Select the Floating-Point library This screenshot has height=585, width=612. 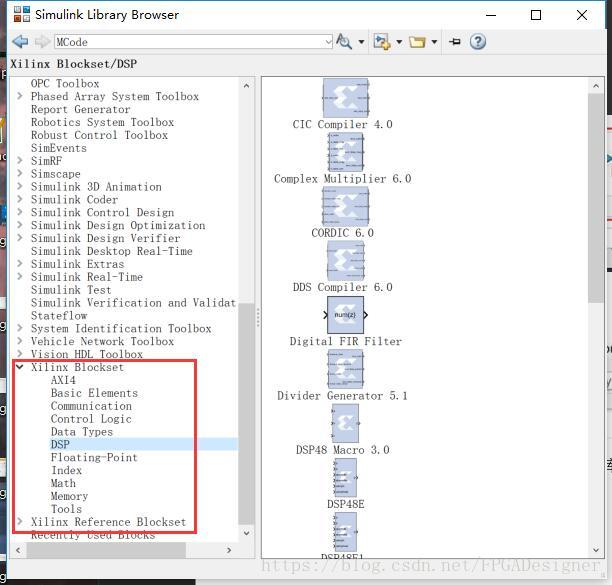(94, 457)
